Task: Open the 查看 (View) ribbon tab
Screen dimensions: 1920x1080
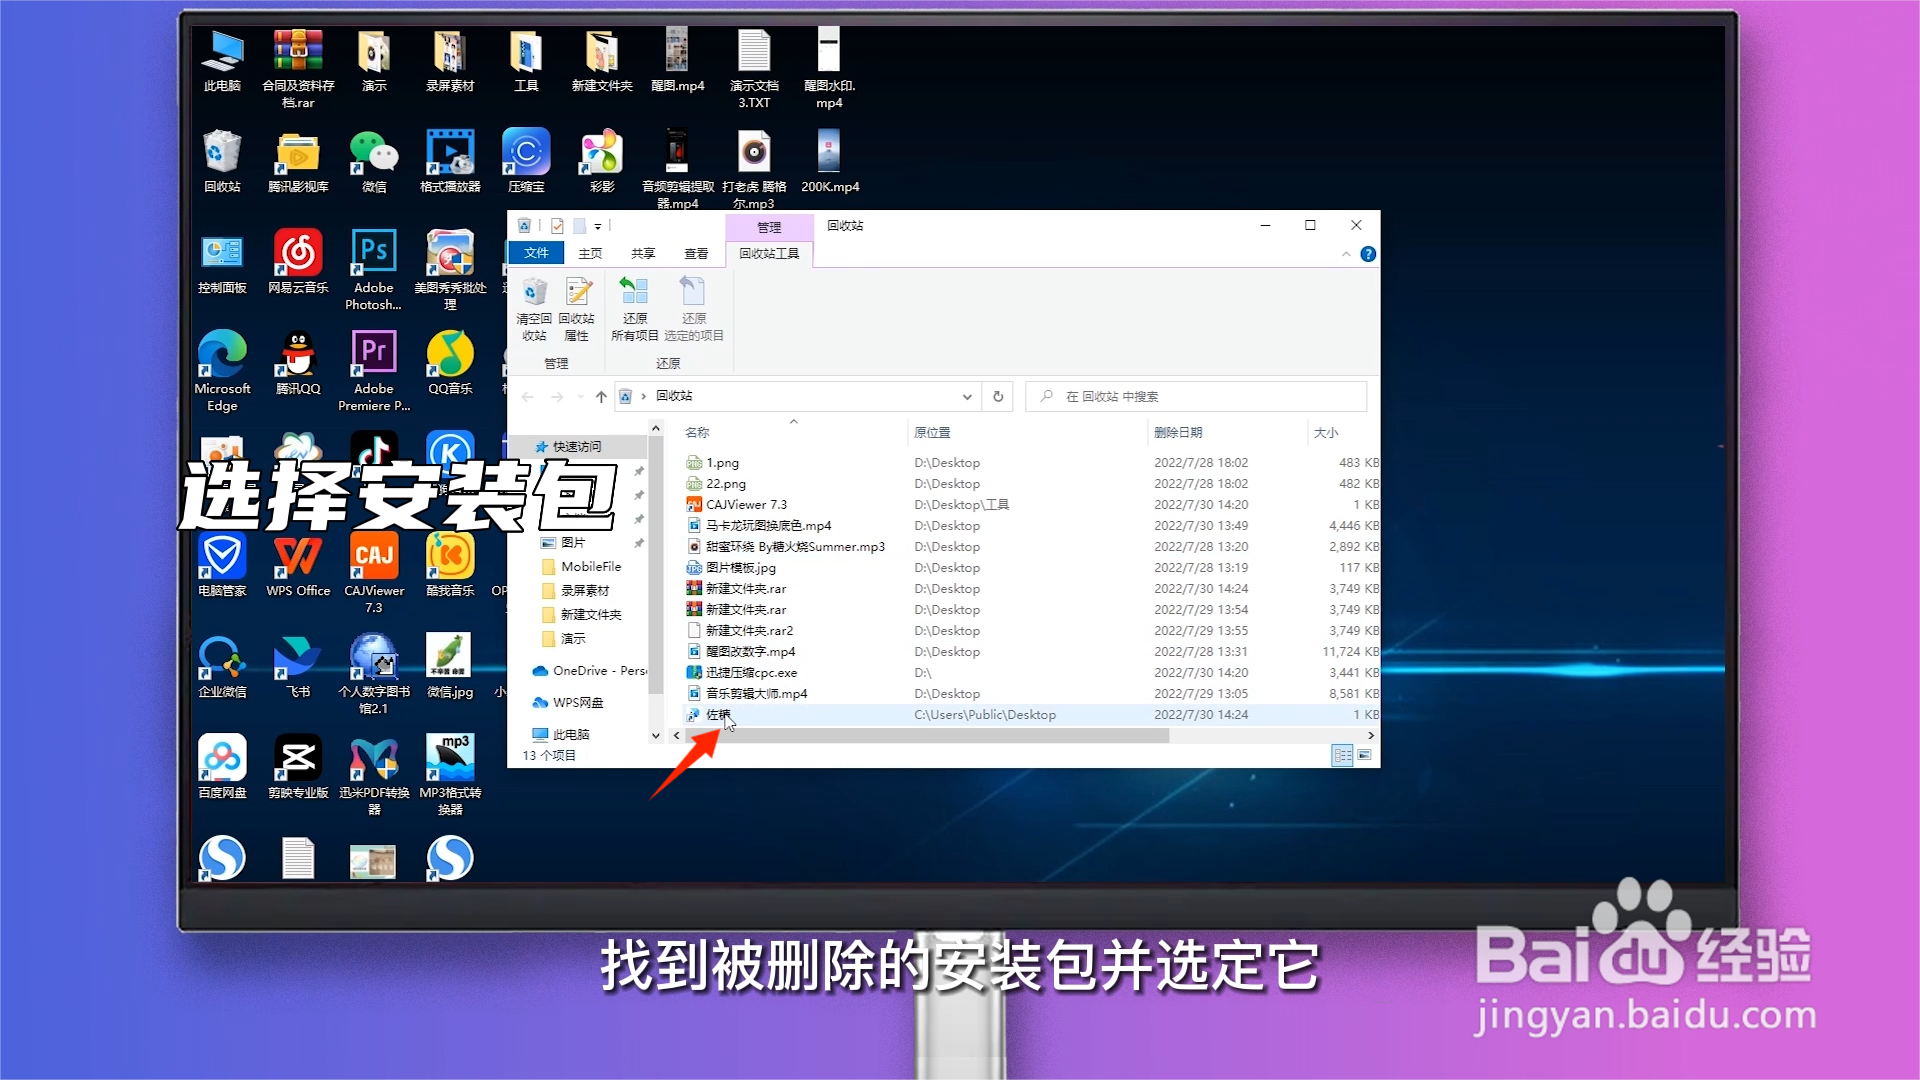Action: tap(695, 254)
